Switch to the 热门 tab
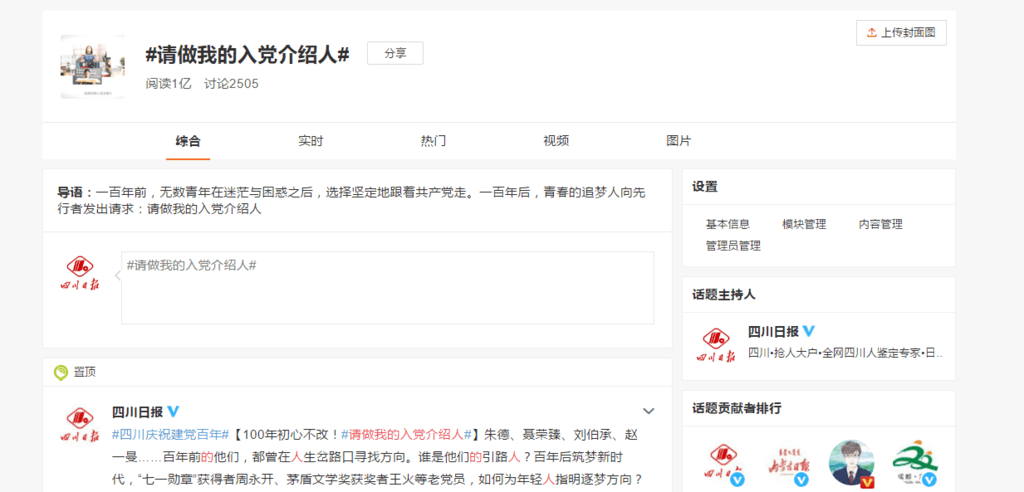 click(433, 141)
